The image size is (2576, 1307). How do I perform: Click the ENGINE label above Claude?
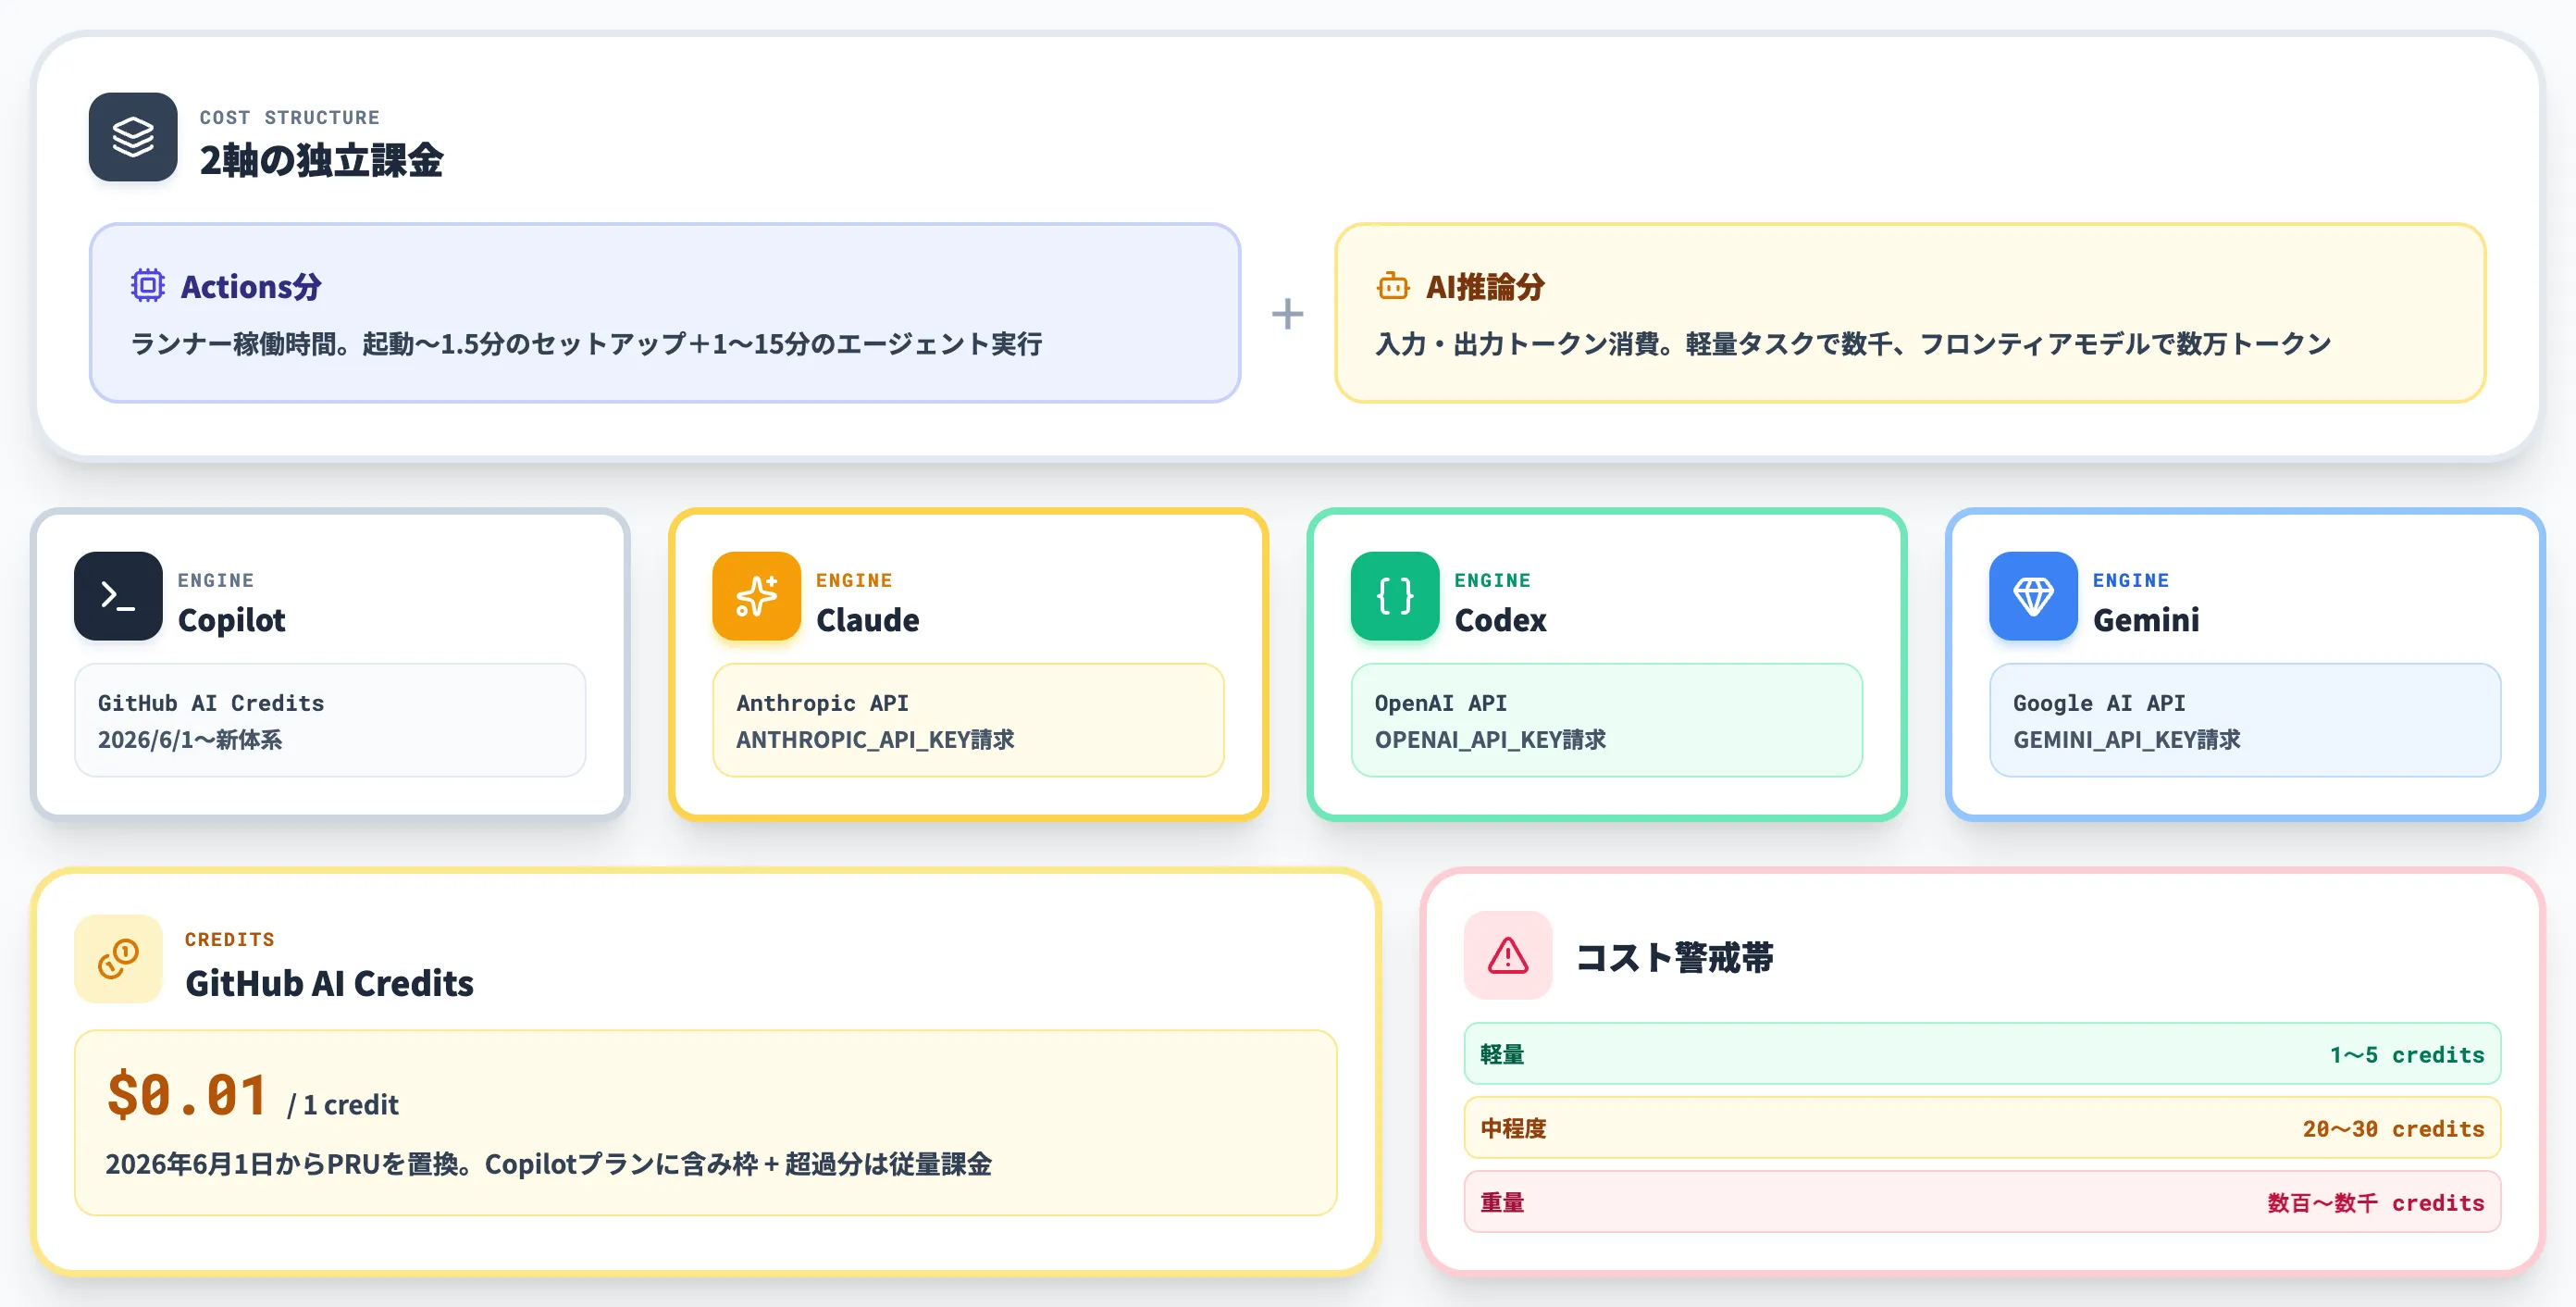point(854,580)
